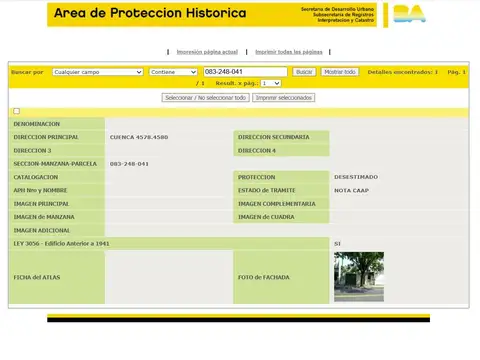Image resolution: width=480 pixels, height=360 pixels.
Task: Click the BA city logo
Action: (409, 14)
